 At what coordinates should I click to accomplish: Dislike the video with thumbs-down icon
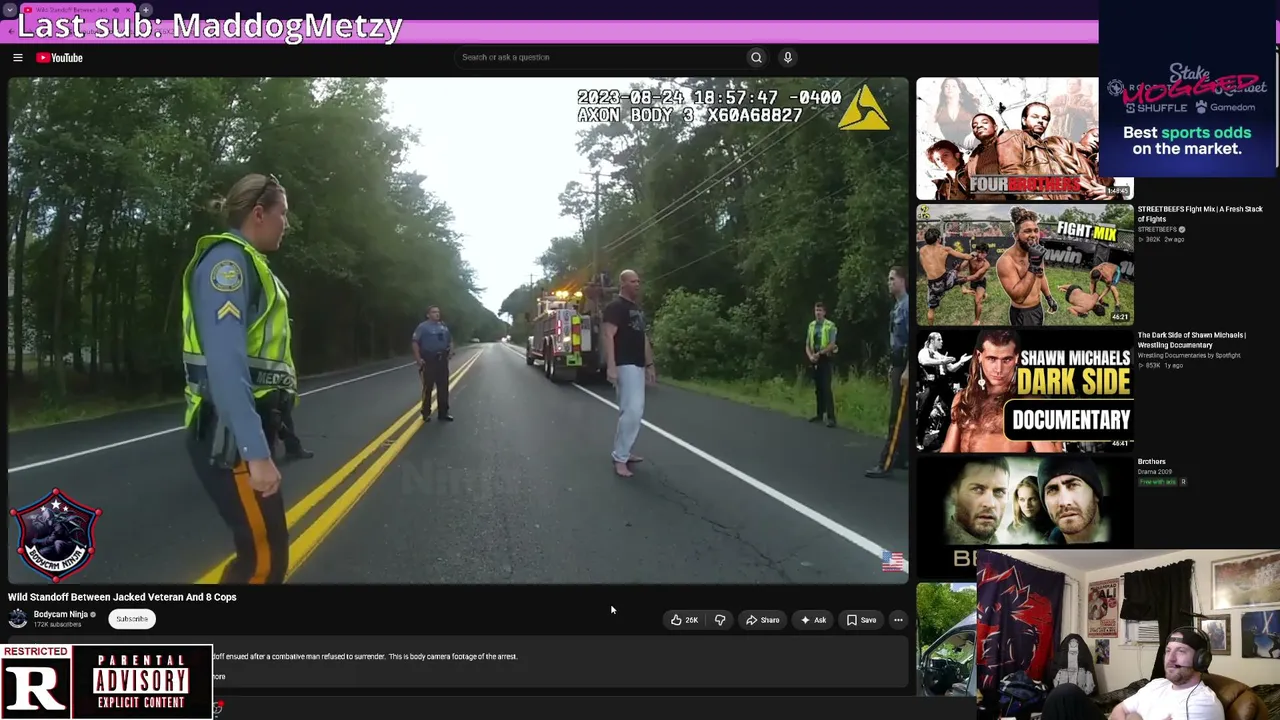pos(720,620)
